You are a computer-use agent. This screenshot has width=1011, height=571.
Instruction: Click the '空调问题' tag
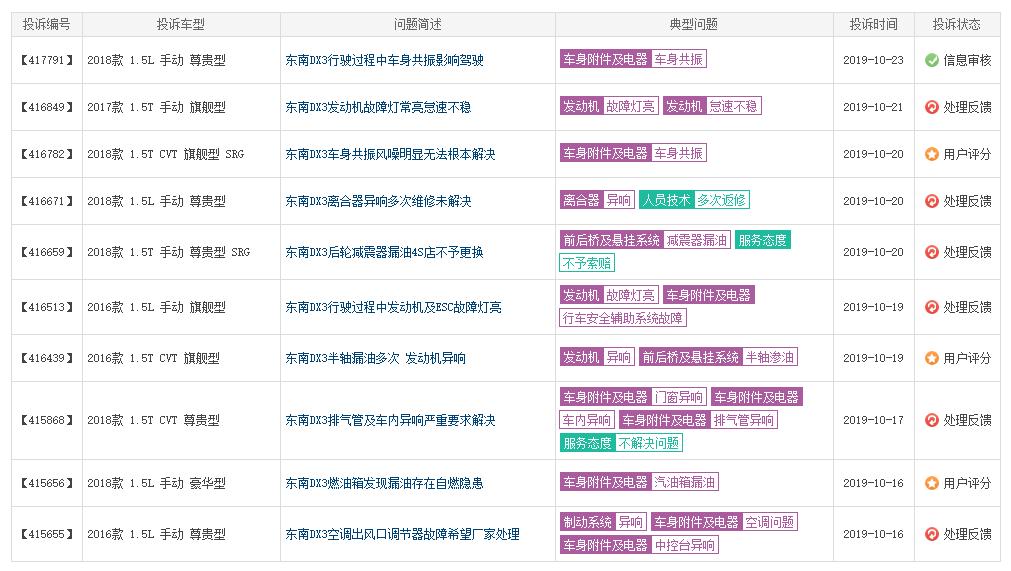point(770,522)
